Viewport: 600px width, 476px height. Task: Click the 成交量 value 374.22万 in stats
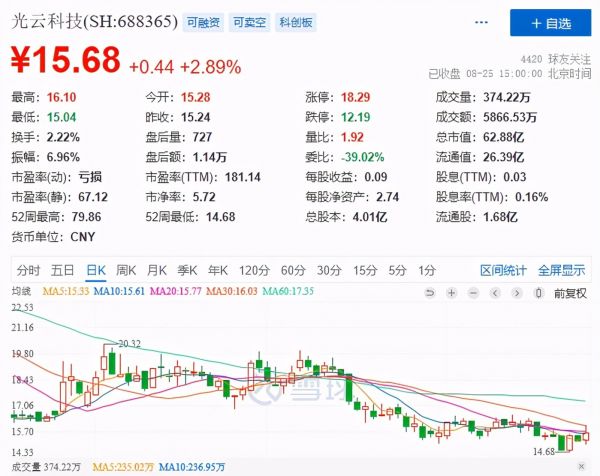pos(507,97)
